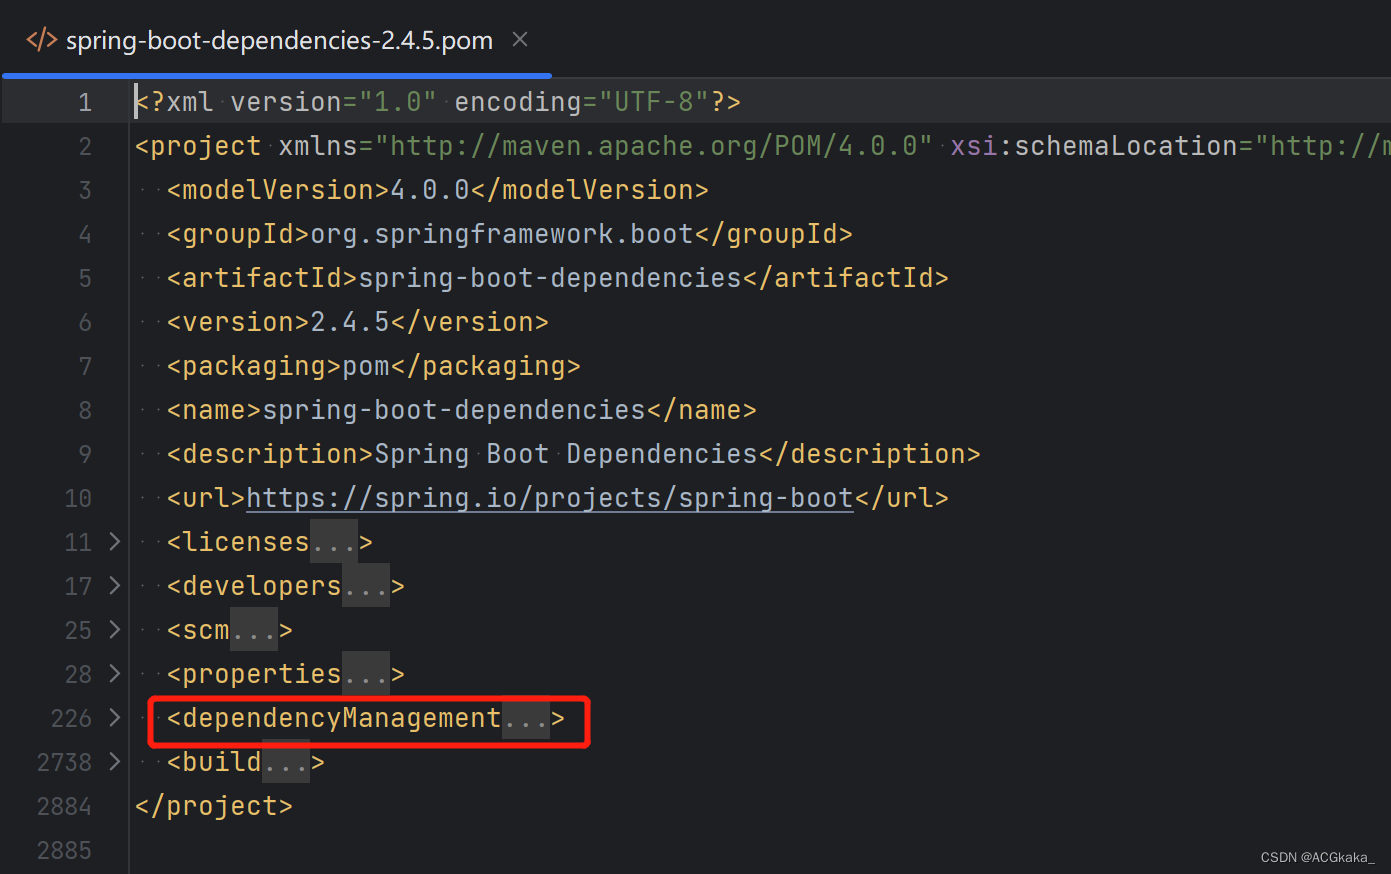Image resolution: width=1391 pixels, height=874 pixels.
Task: Expand the folded dependencyManagement block chevron
Action: click(114, 718)
